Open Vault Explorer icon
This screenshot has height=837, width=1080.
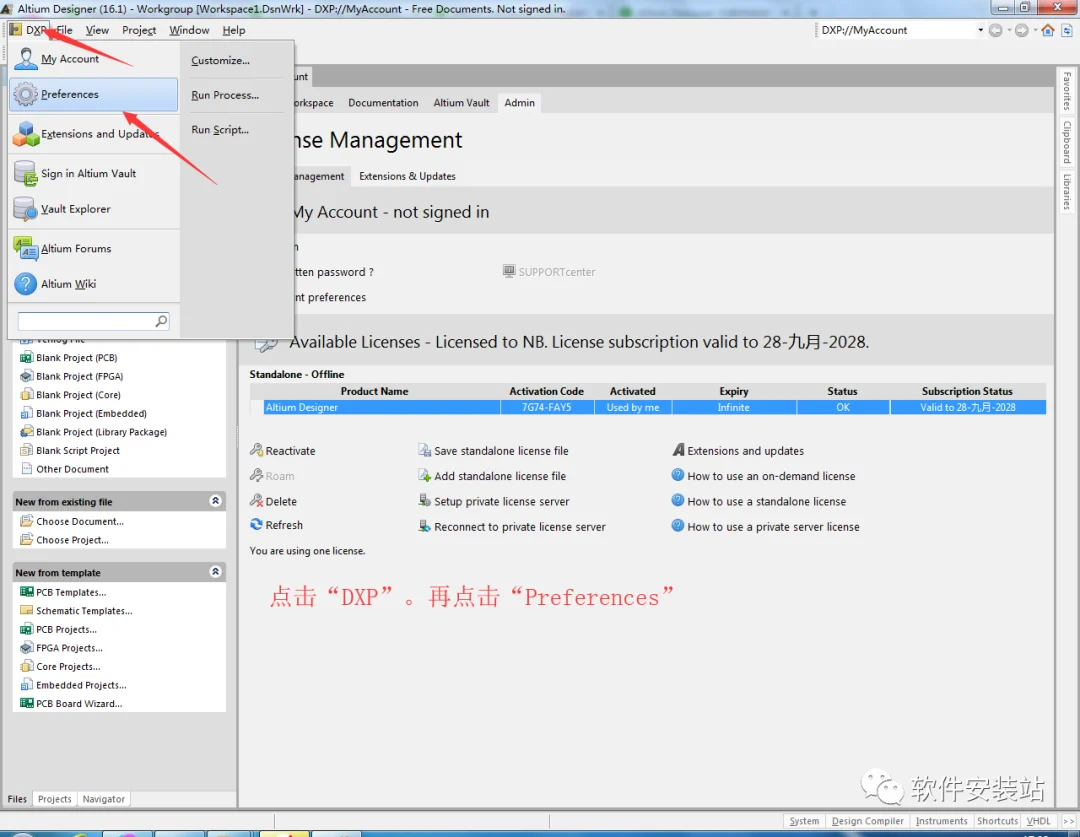[x=26, y=209]
